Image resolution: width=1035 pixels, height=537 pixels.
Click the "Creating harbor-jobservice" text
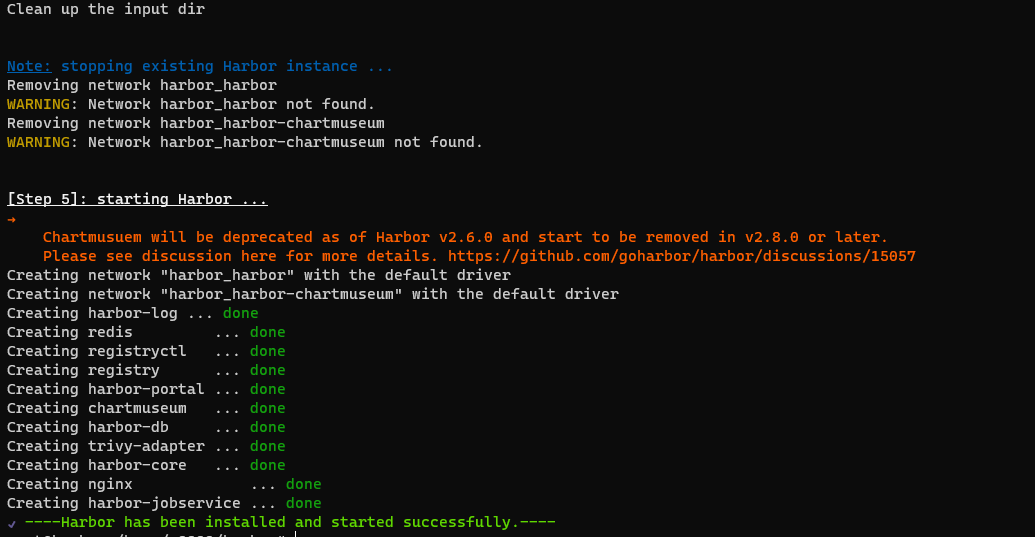(x=123, y=503)
